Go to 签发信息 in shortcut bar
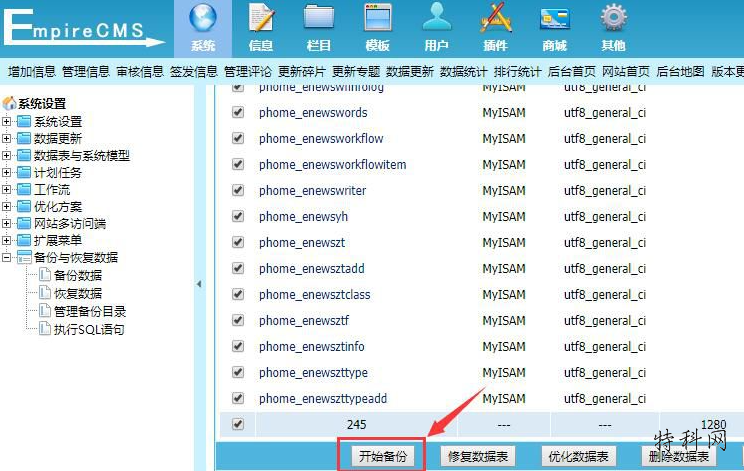The height and width of the screenshot is (471, 744). (194, 72)
